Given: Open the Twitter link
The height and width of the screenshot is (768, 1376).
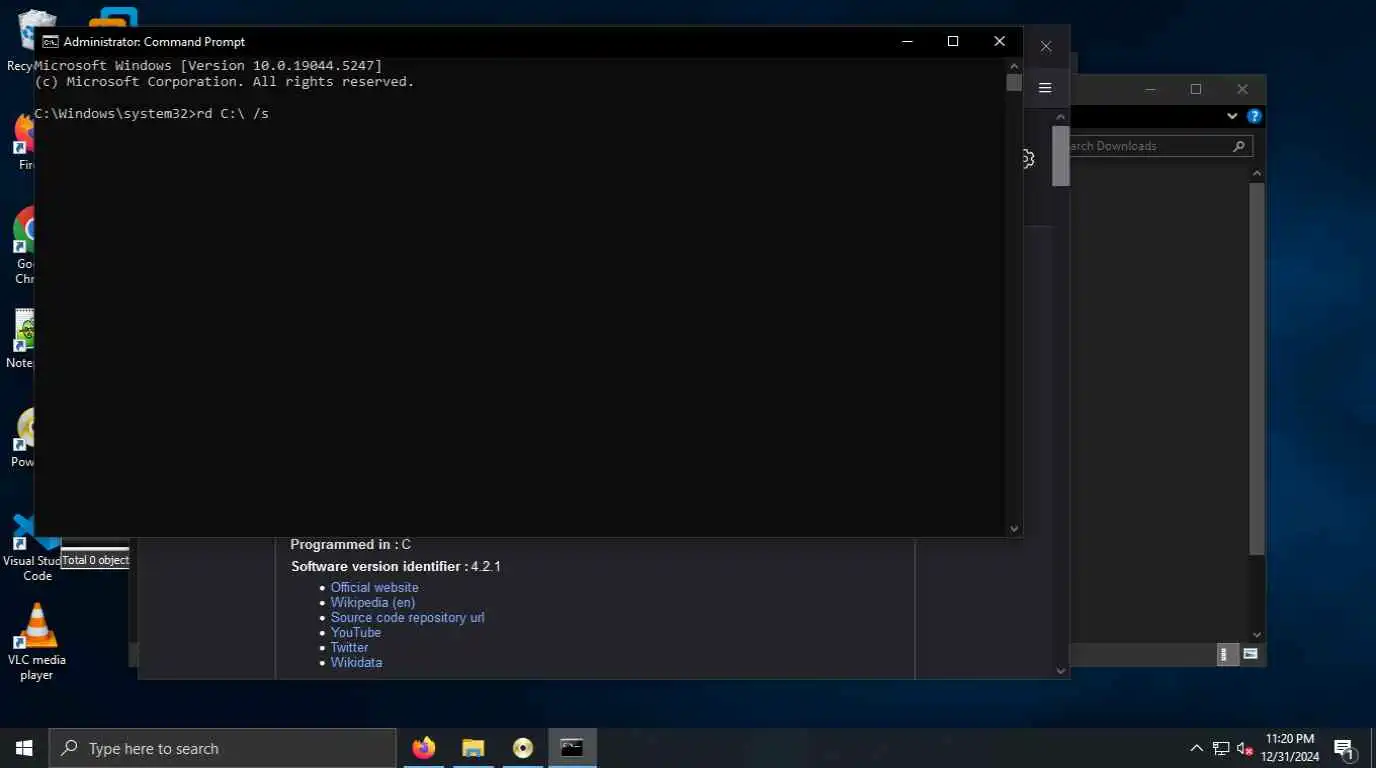Looking at the screenshot, I should (x=350, y=648).
